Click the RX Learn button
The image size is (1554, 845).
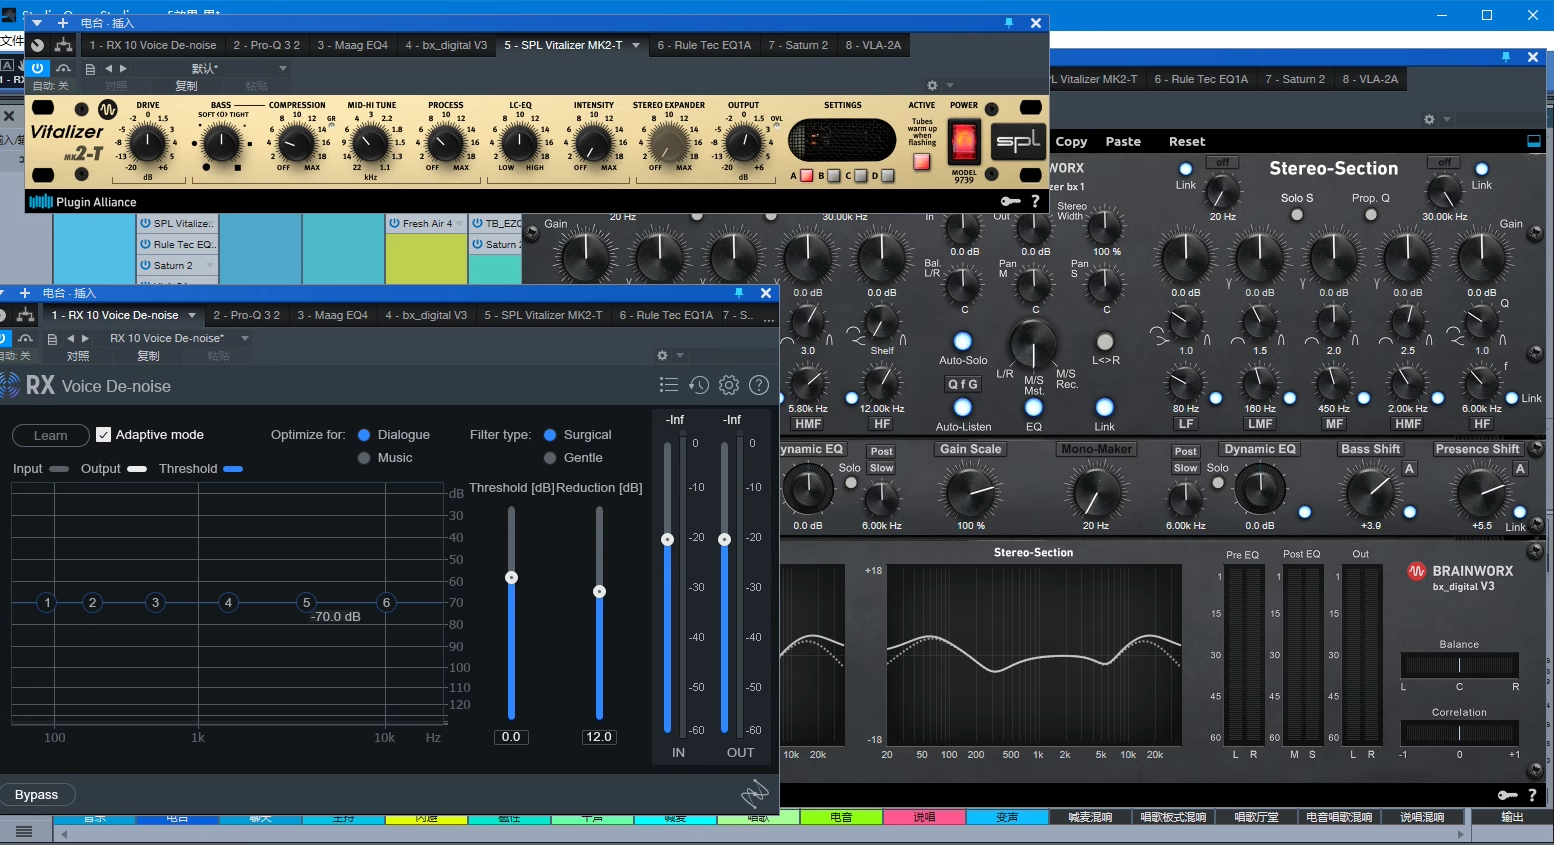pos(51,435)
